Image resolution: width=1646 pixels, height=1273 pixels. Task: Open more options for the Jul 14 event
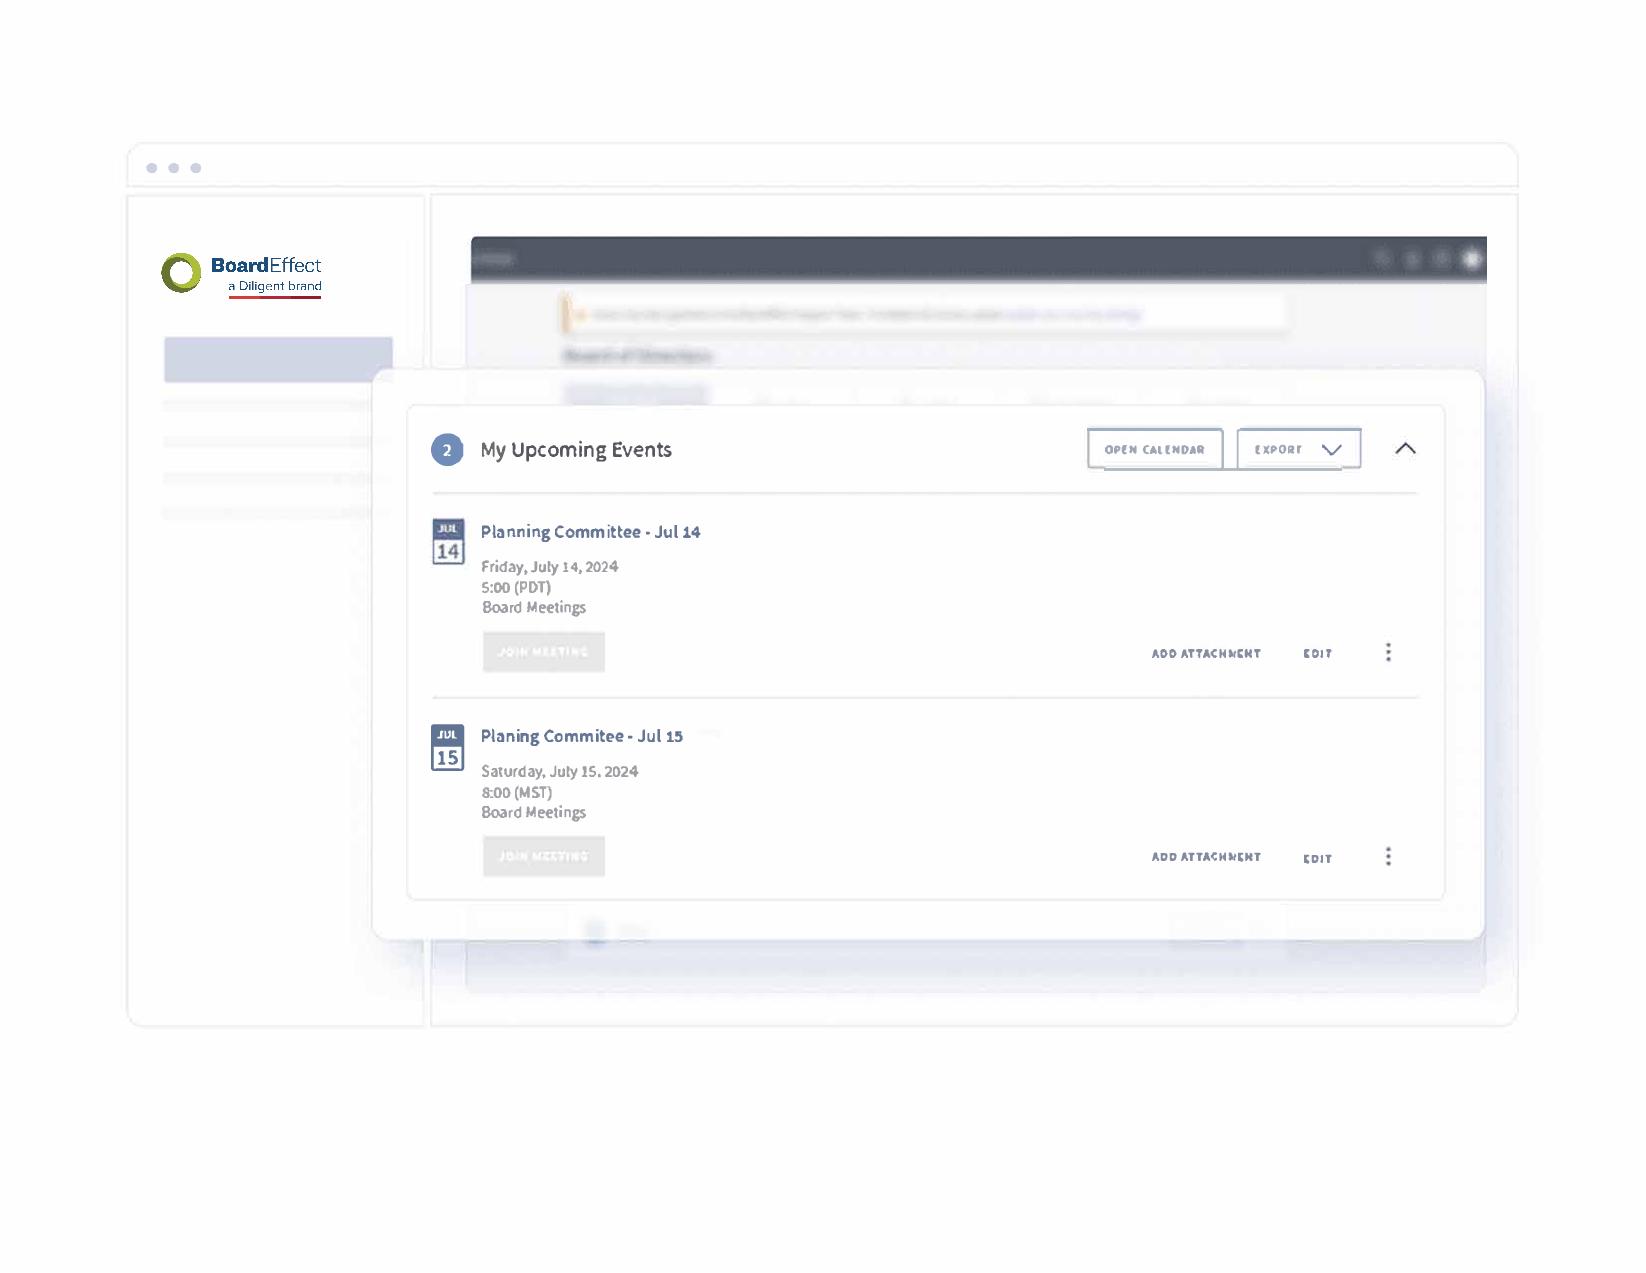coord(1388,652)
